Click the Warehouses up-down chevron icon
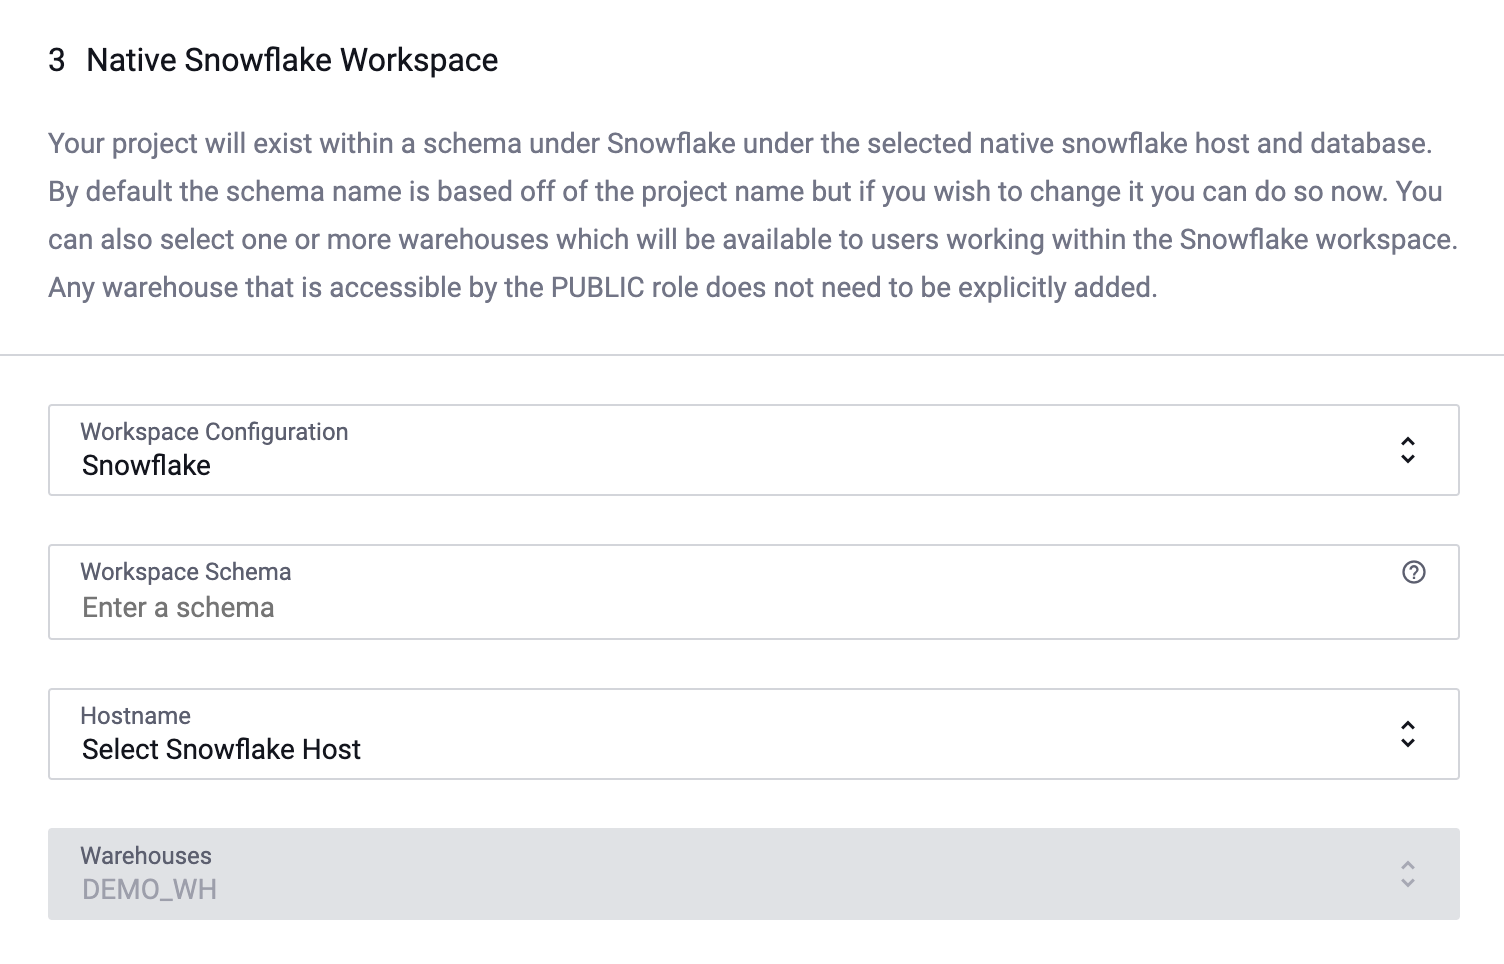This screenshot has height=964, width=1504. 1408,874
